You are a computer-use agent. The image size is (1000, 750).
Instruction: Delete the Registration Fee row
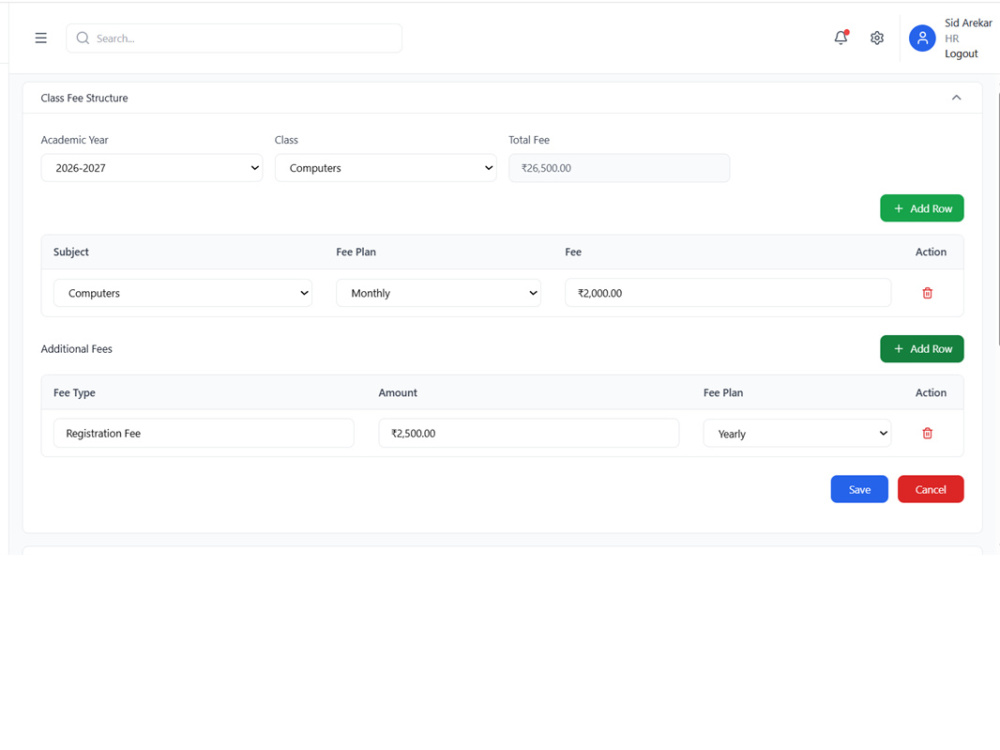[x=927, y=434]
